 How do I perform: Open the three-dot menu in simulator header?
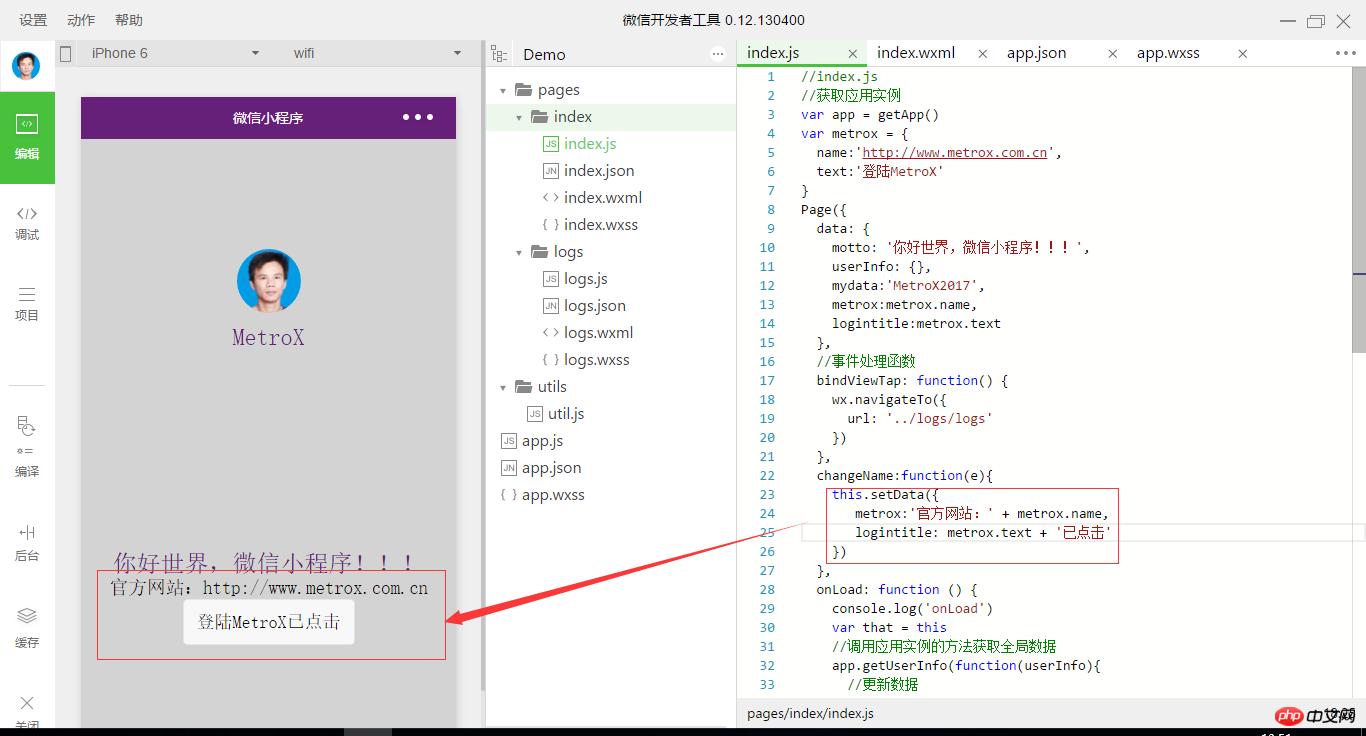(x=418, y=117)
